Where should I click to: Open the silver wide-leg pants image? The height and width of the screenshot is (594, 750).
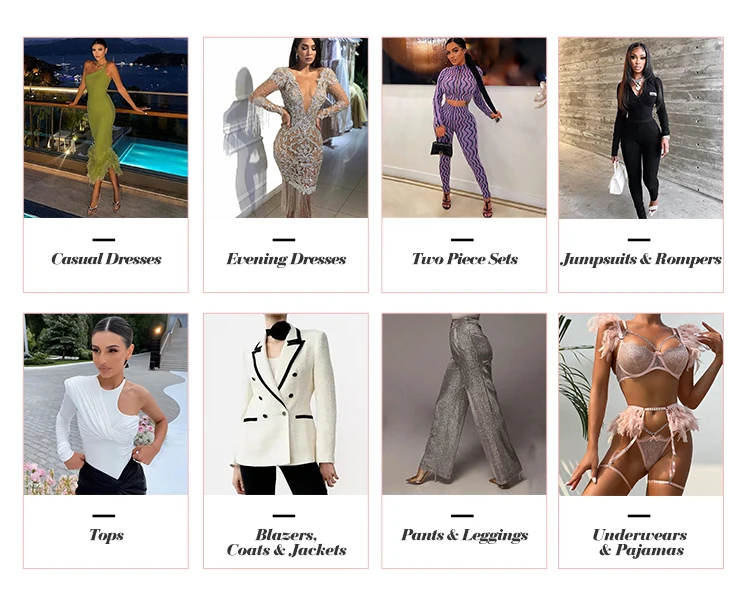[464, 404]
